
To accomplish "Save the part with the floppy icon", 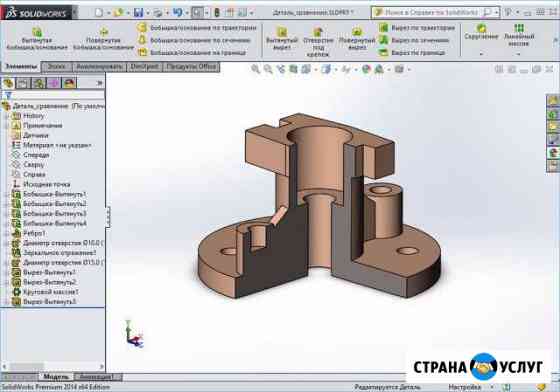I will 138,13.
